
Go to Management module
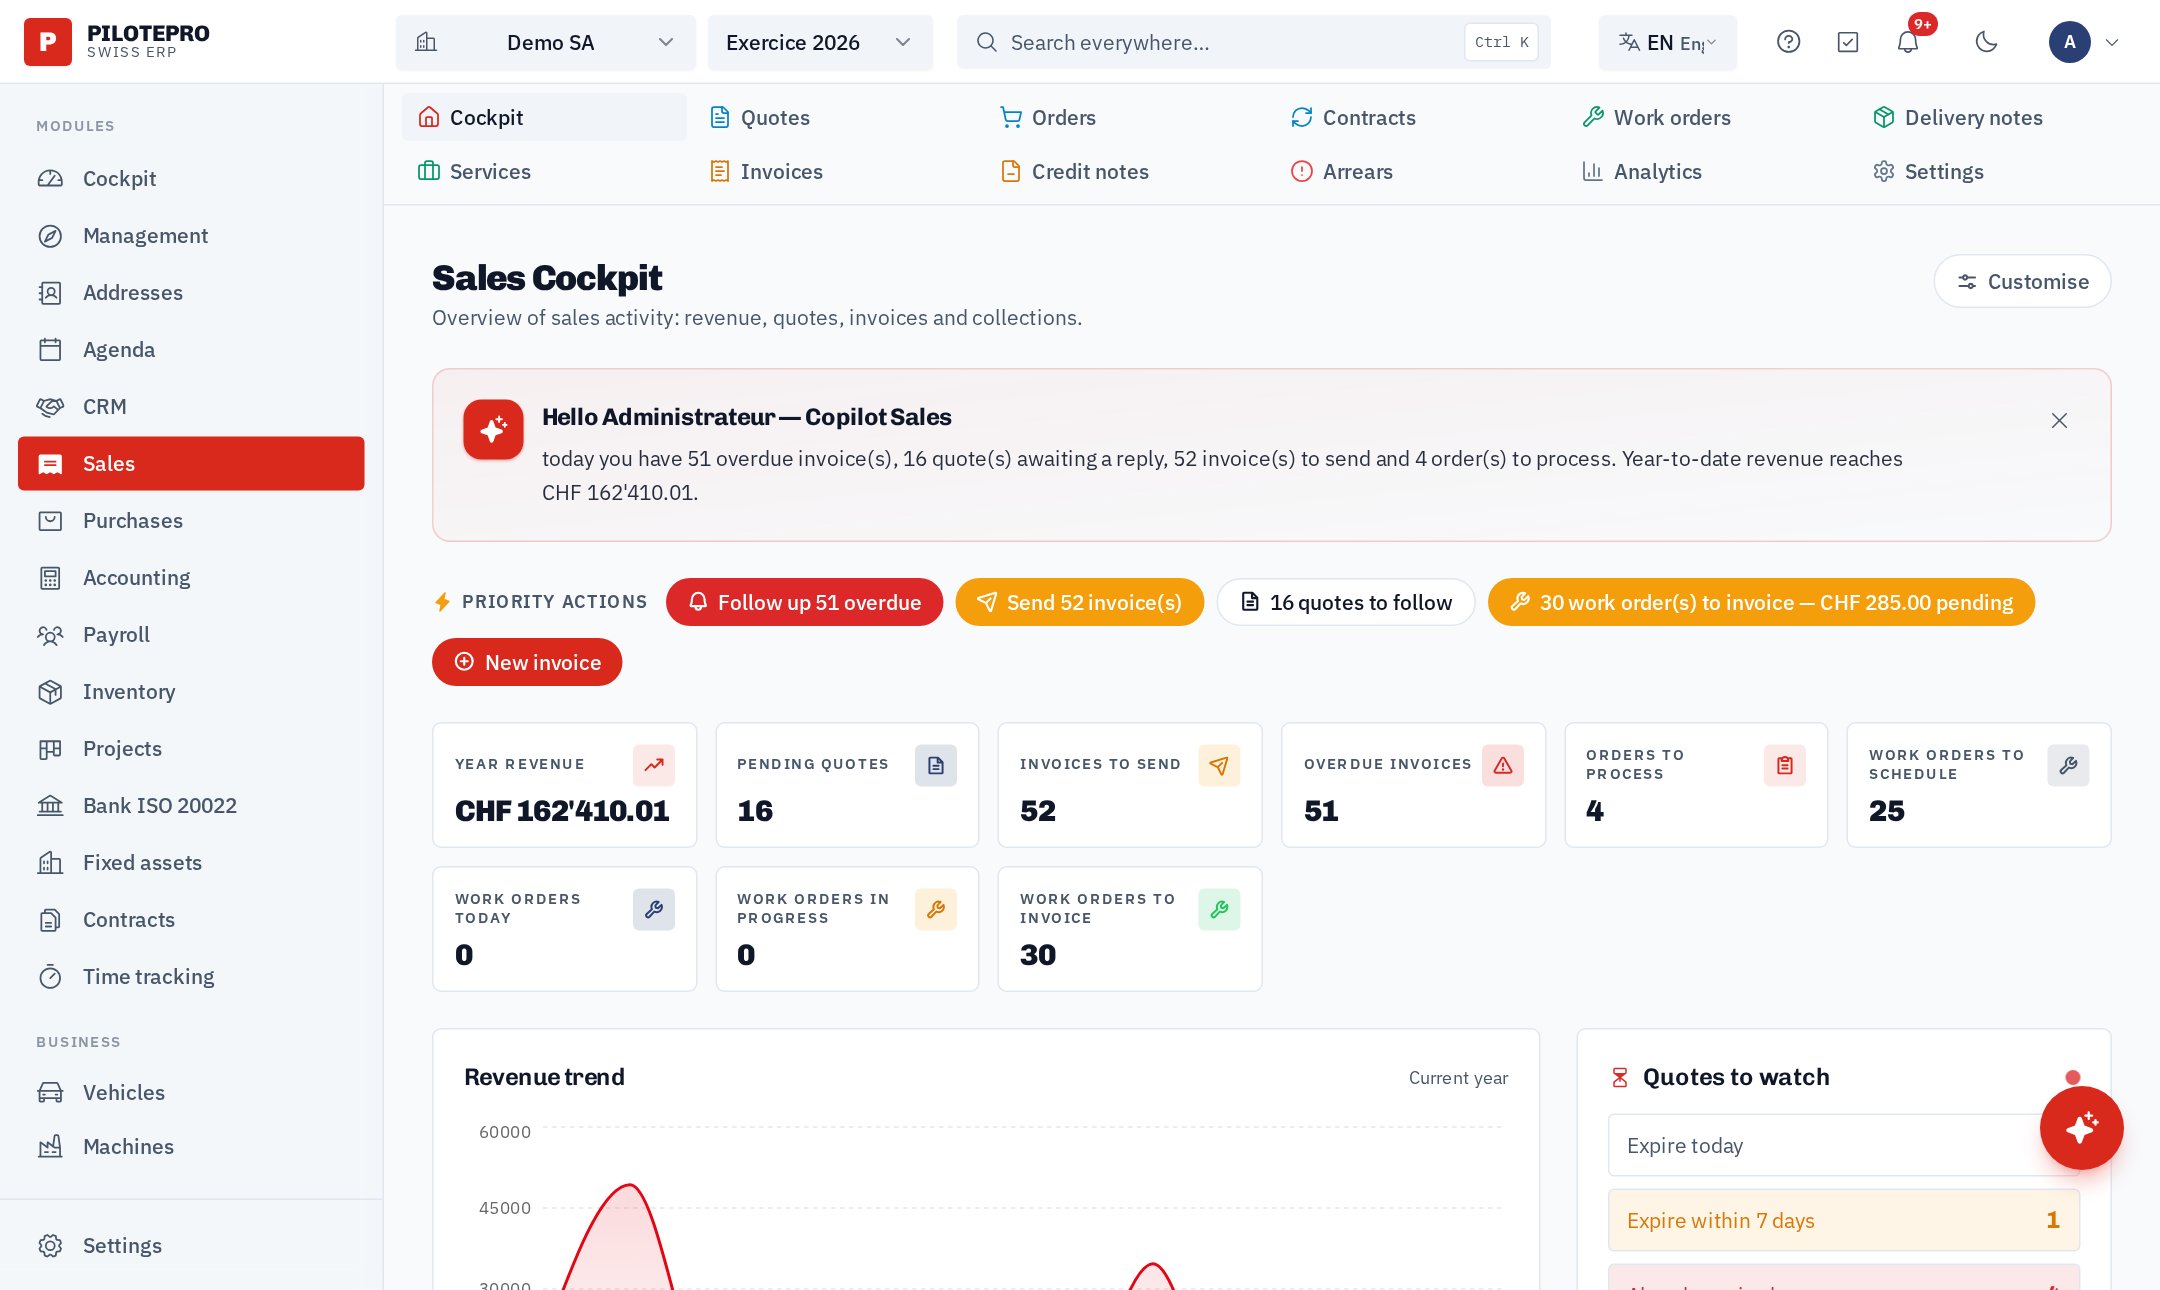pyautogui.click(x=191, y=236)
